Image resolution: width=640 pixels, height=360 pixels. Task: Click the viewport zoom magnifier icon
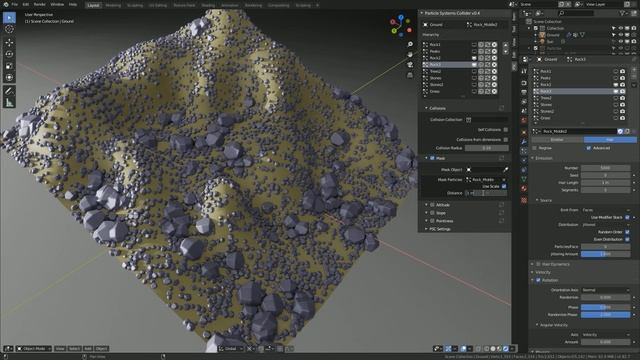pyautogui.click(x=410, y=44)
